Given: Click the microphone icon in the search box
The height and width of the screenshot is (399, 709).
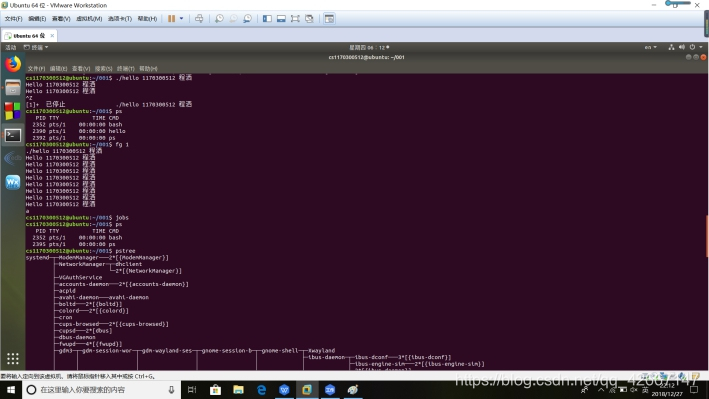Looking at the screenshot, I should [x=171, y=390].
